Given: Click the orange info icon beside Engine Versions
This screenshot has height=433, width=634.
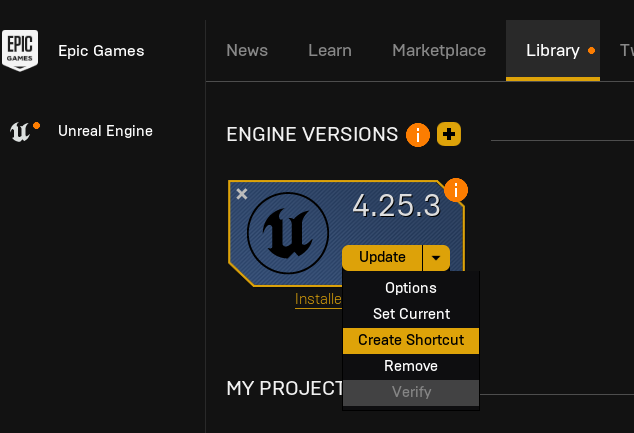Looking at the screenshot, I should pyautogui.click(x=418, y=135).
